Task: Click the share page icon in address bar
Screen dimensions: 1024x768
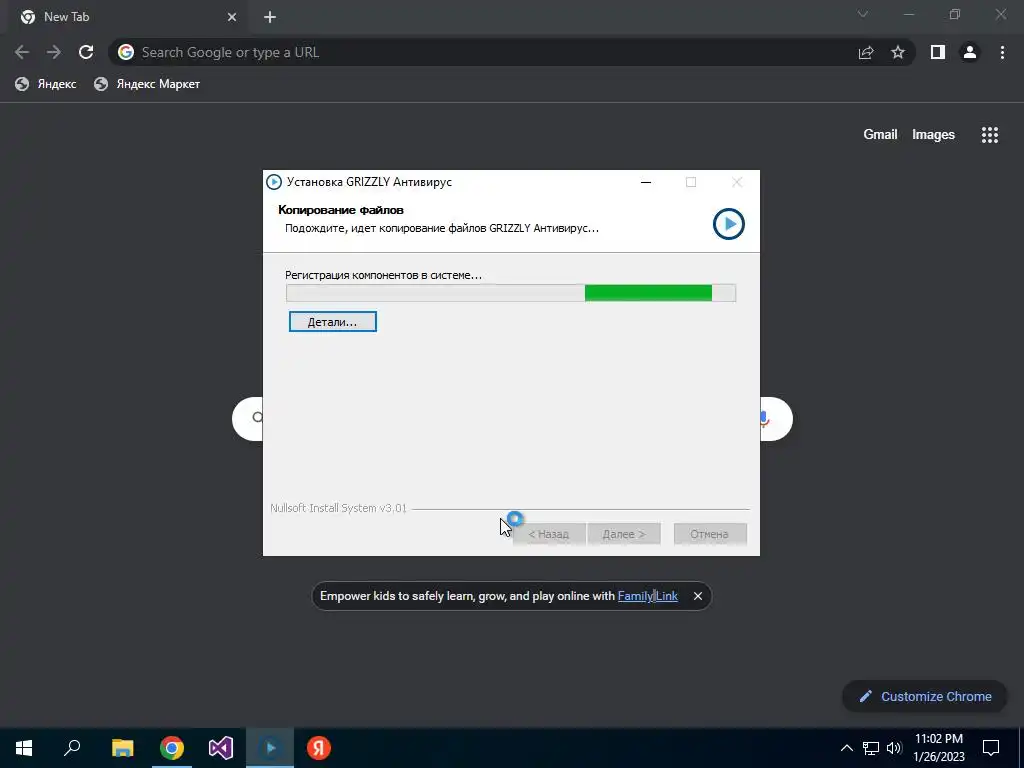Action: (x=866, y=52)
